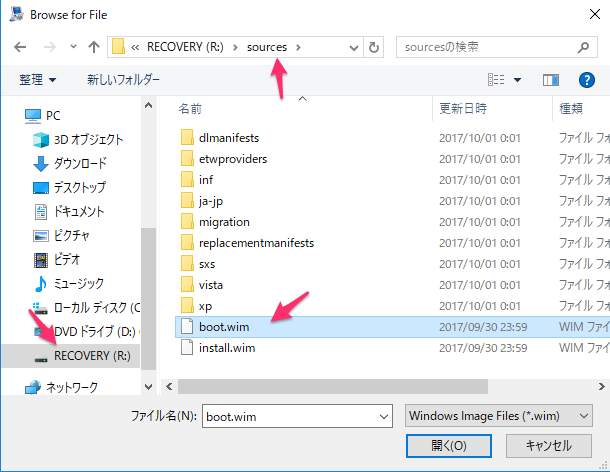Image resolution: width=610 pixels, height=472 pixels.
Task: Click the forward navigation arrow
Action: point(49,47)
